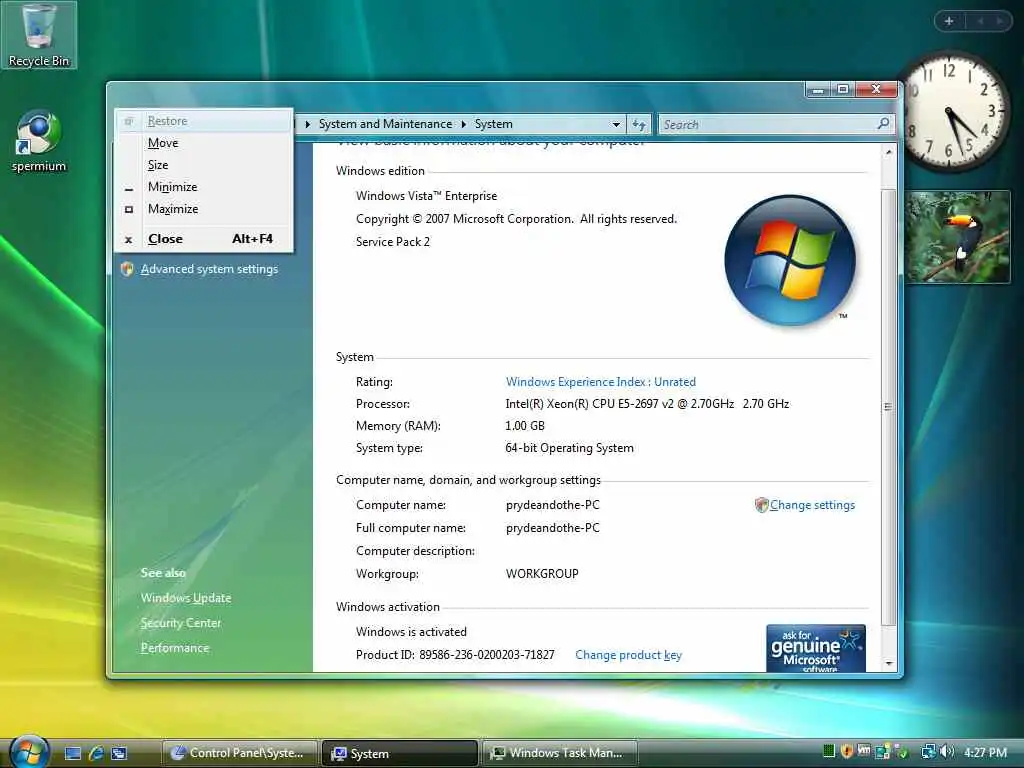Image resolution: width=1024 pixels, height=768 pixels.
Task: Click the analog clock gadget
Action: (x=953, y=112)
